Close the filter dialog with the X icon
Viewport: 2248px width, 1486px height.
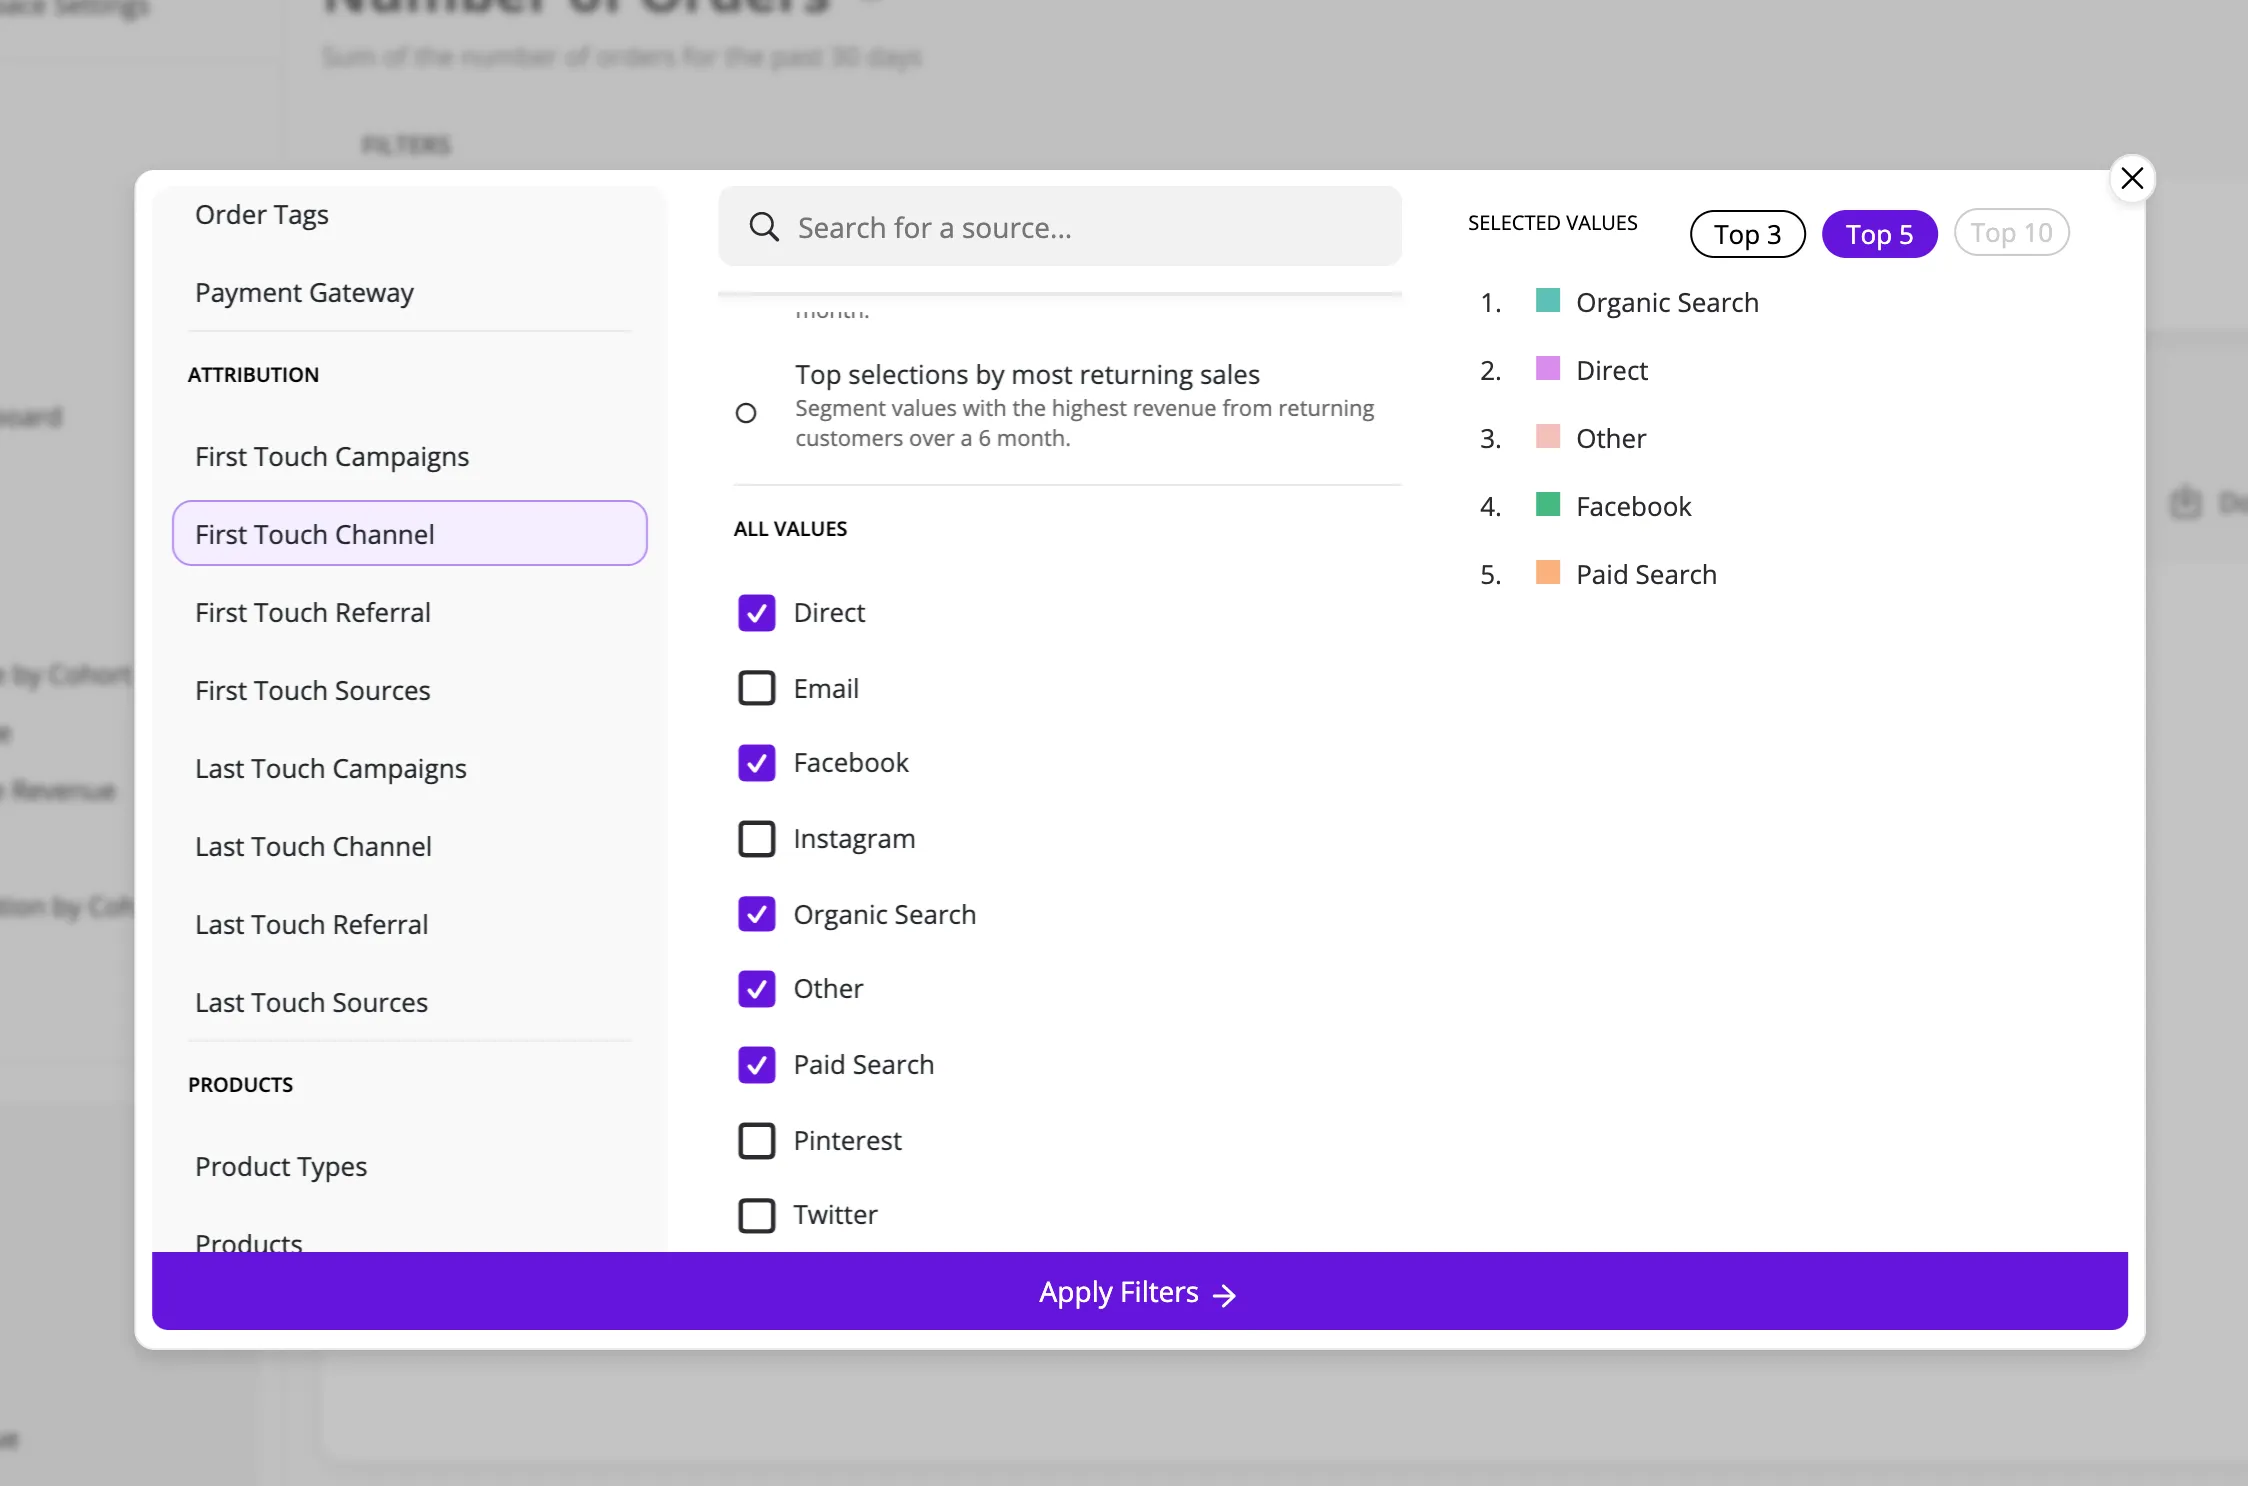pos(2132,179)
